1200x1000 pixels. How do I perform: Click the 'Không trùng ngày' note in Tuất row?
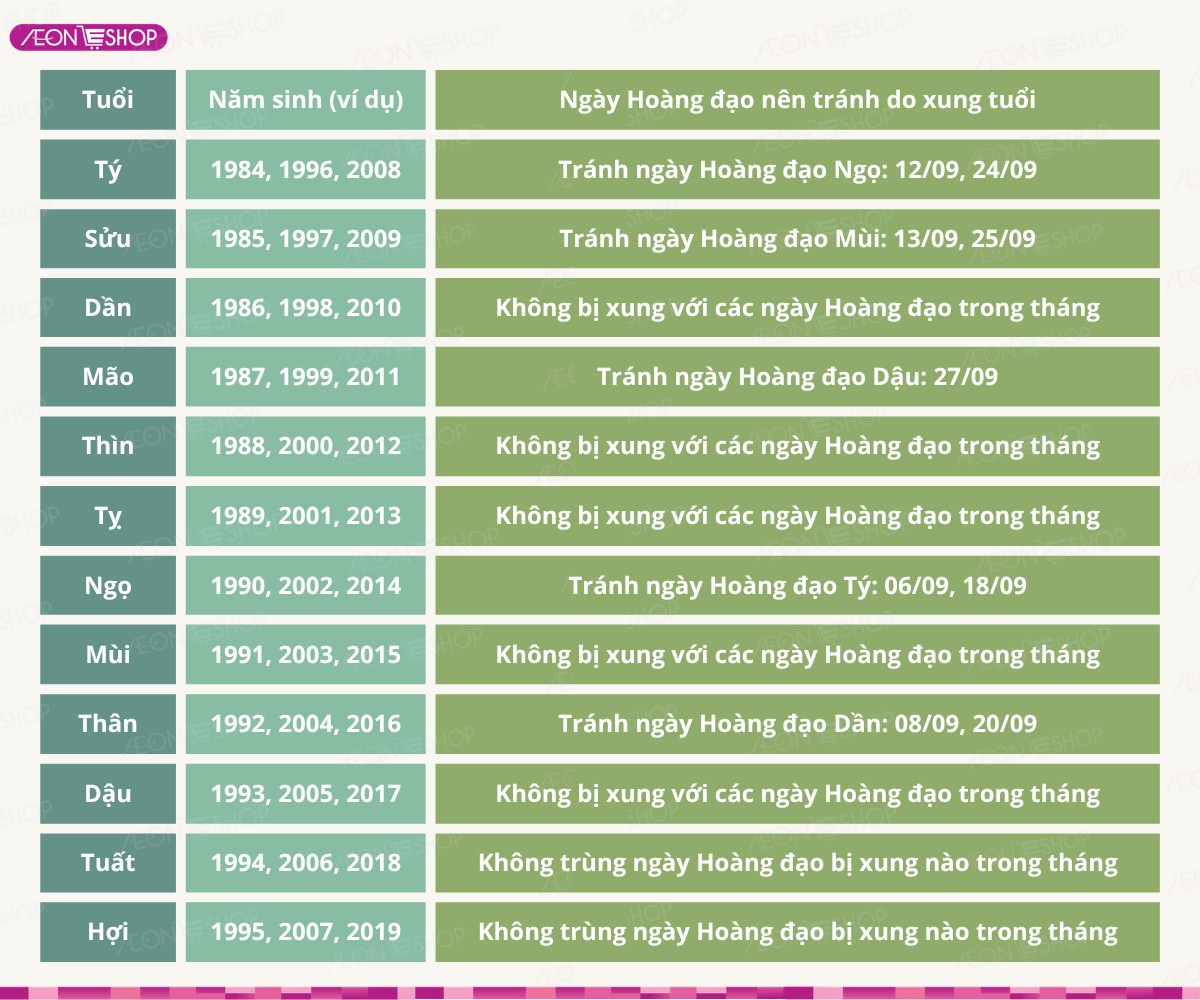pyautogui.click(x=797, y=863)
